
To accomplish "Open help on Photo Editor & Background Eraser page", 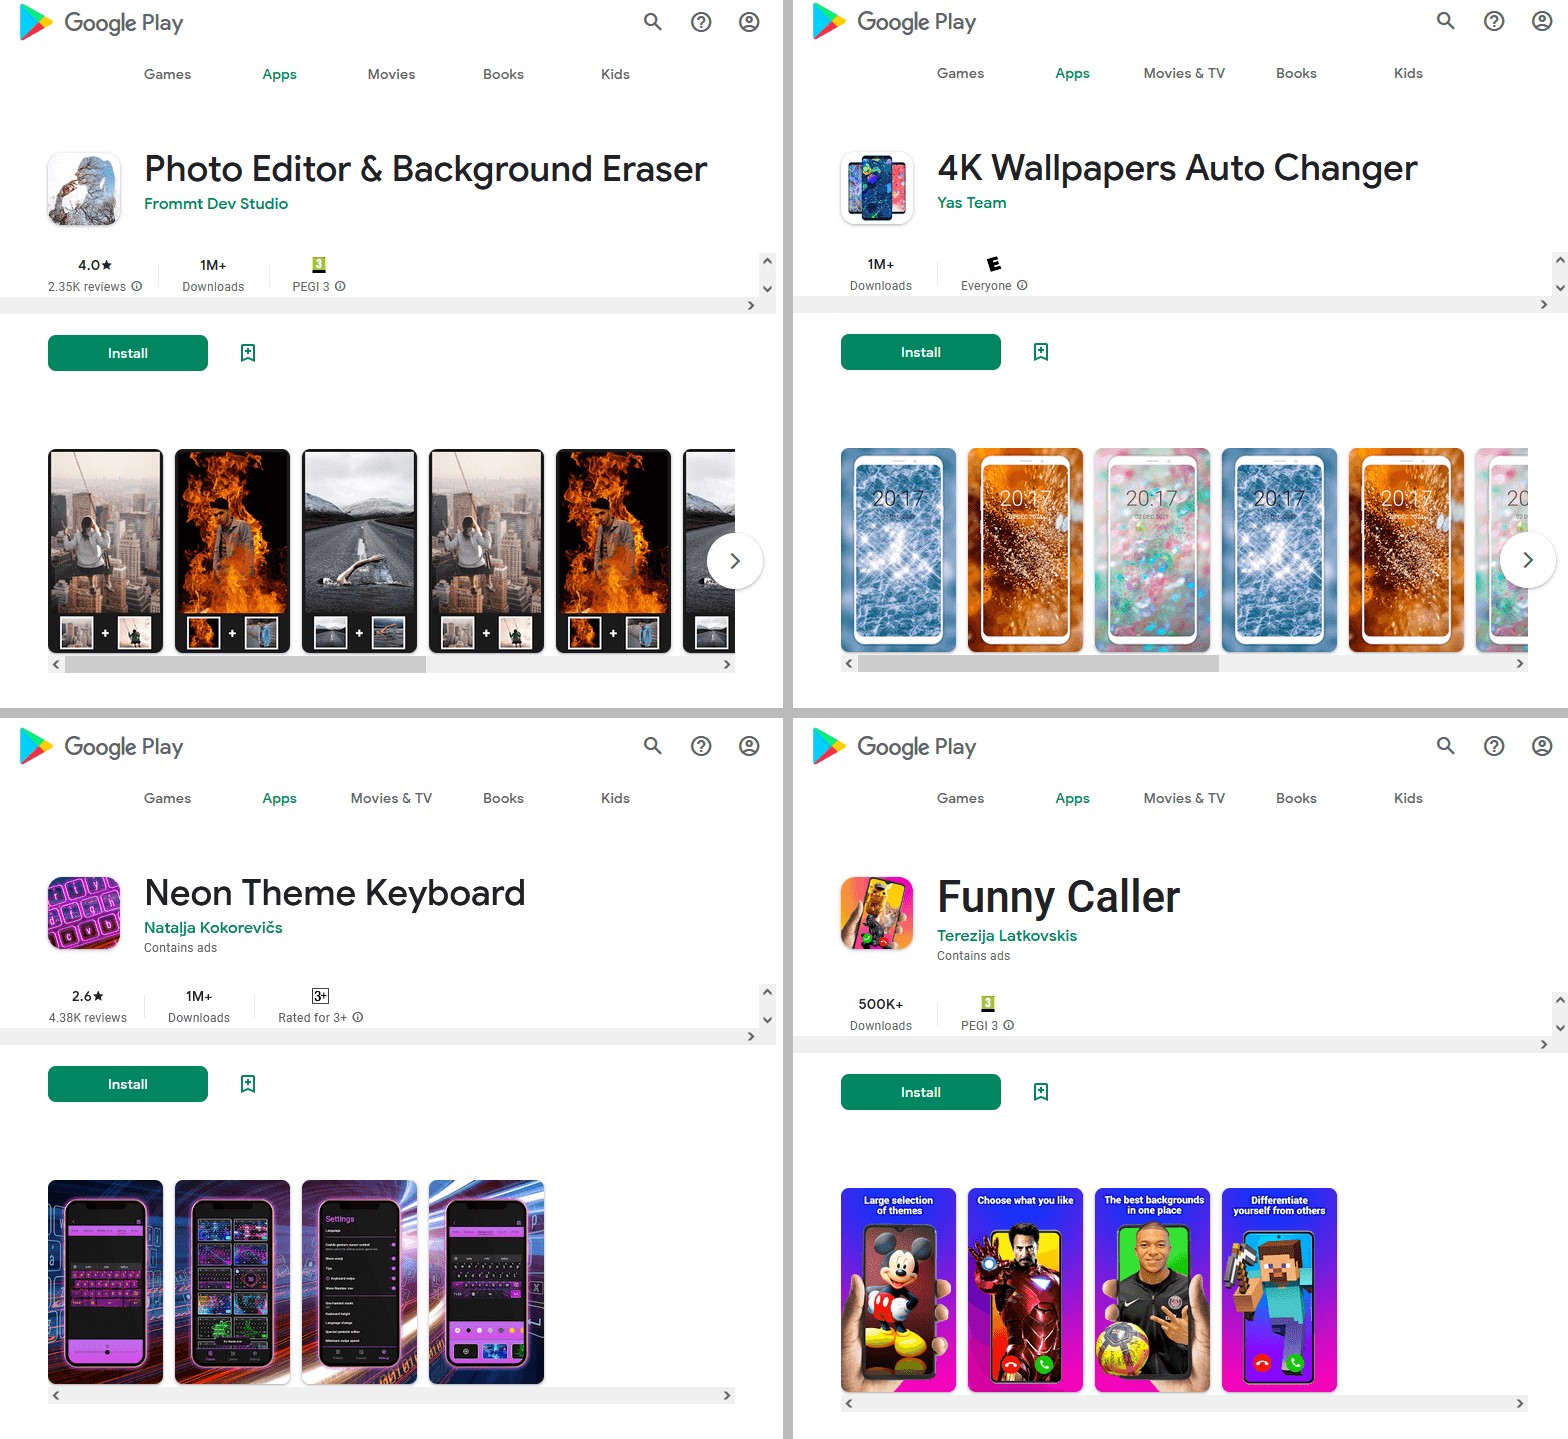I will click(701, 22).
